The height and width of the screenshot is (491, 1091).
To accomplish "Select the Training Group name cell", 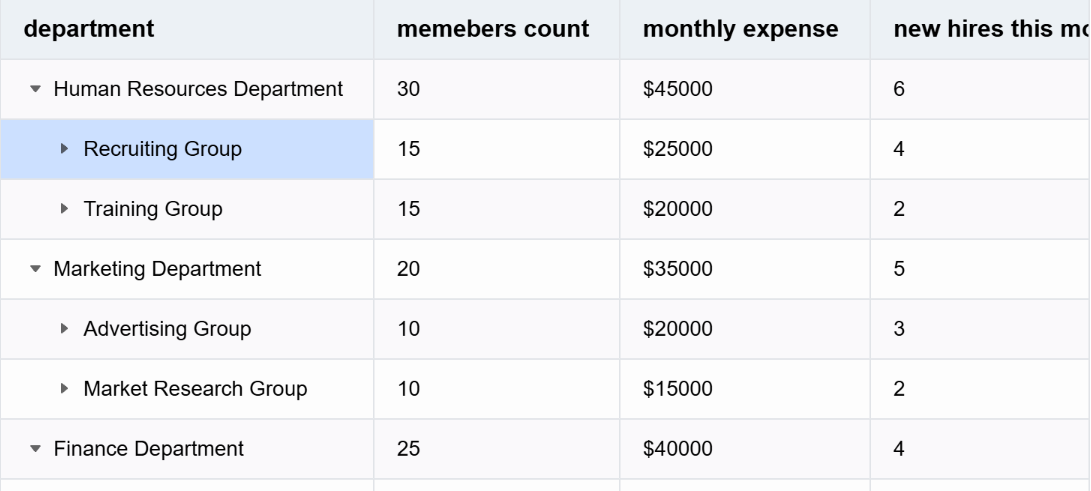I will 153,209.
